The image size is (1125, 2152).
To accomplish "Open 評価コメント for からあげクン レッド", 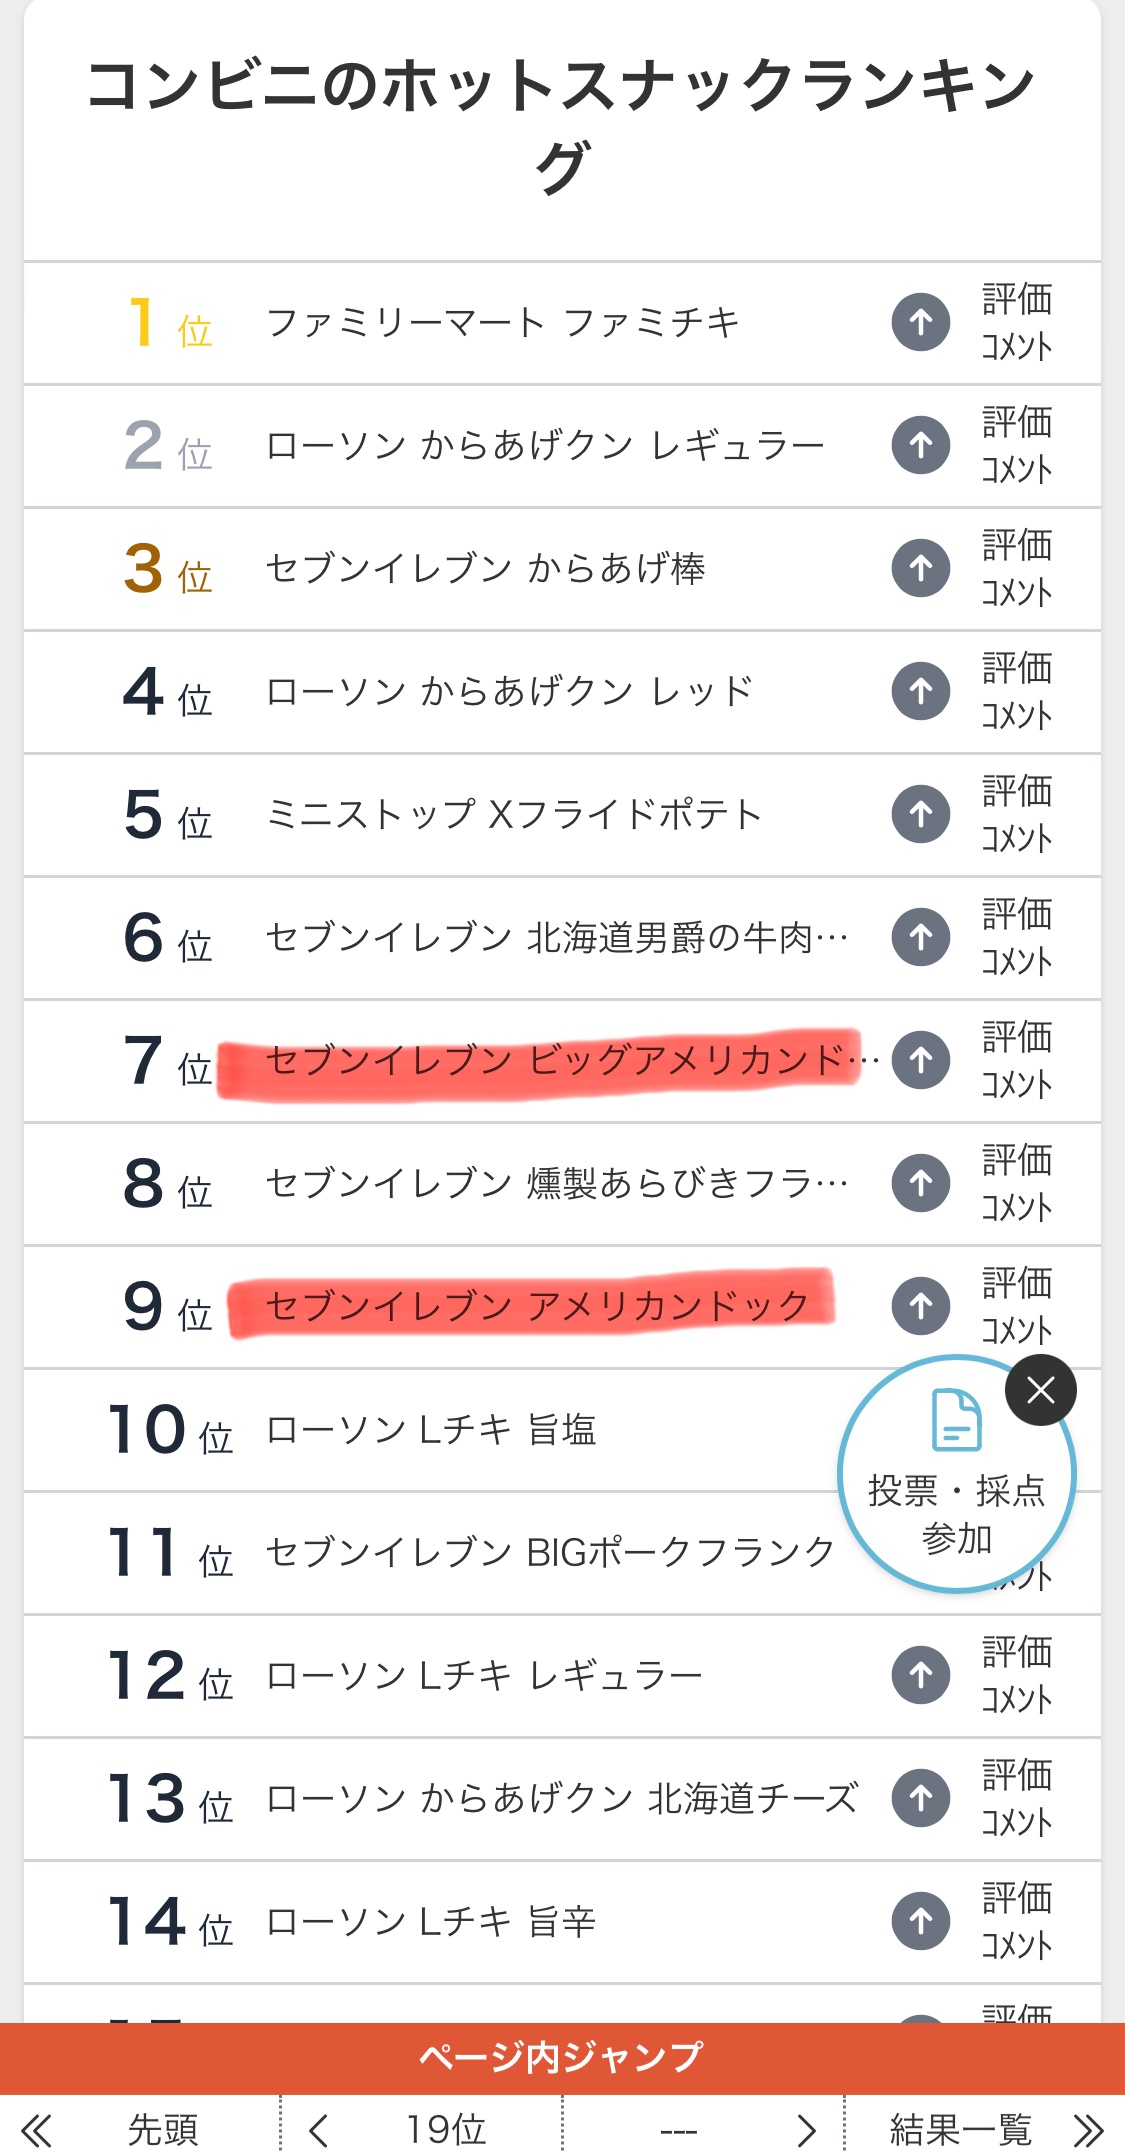I will tap(1016, 691).
